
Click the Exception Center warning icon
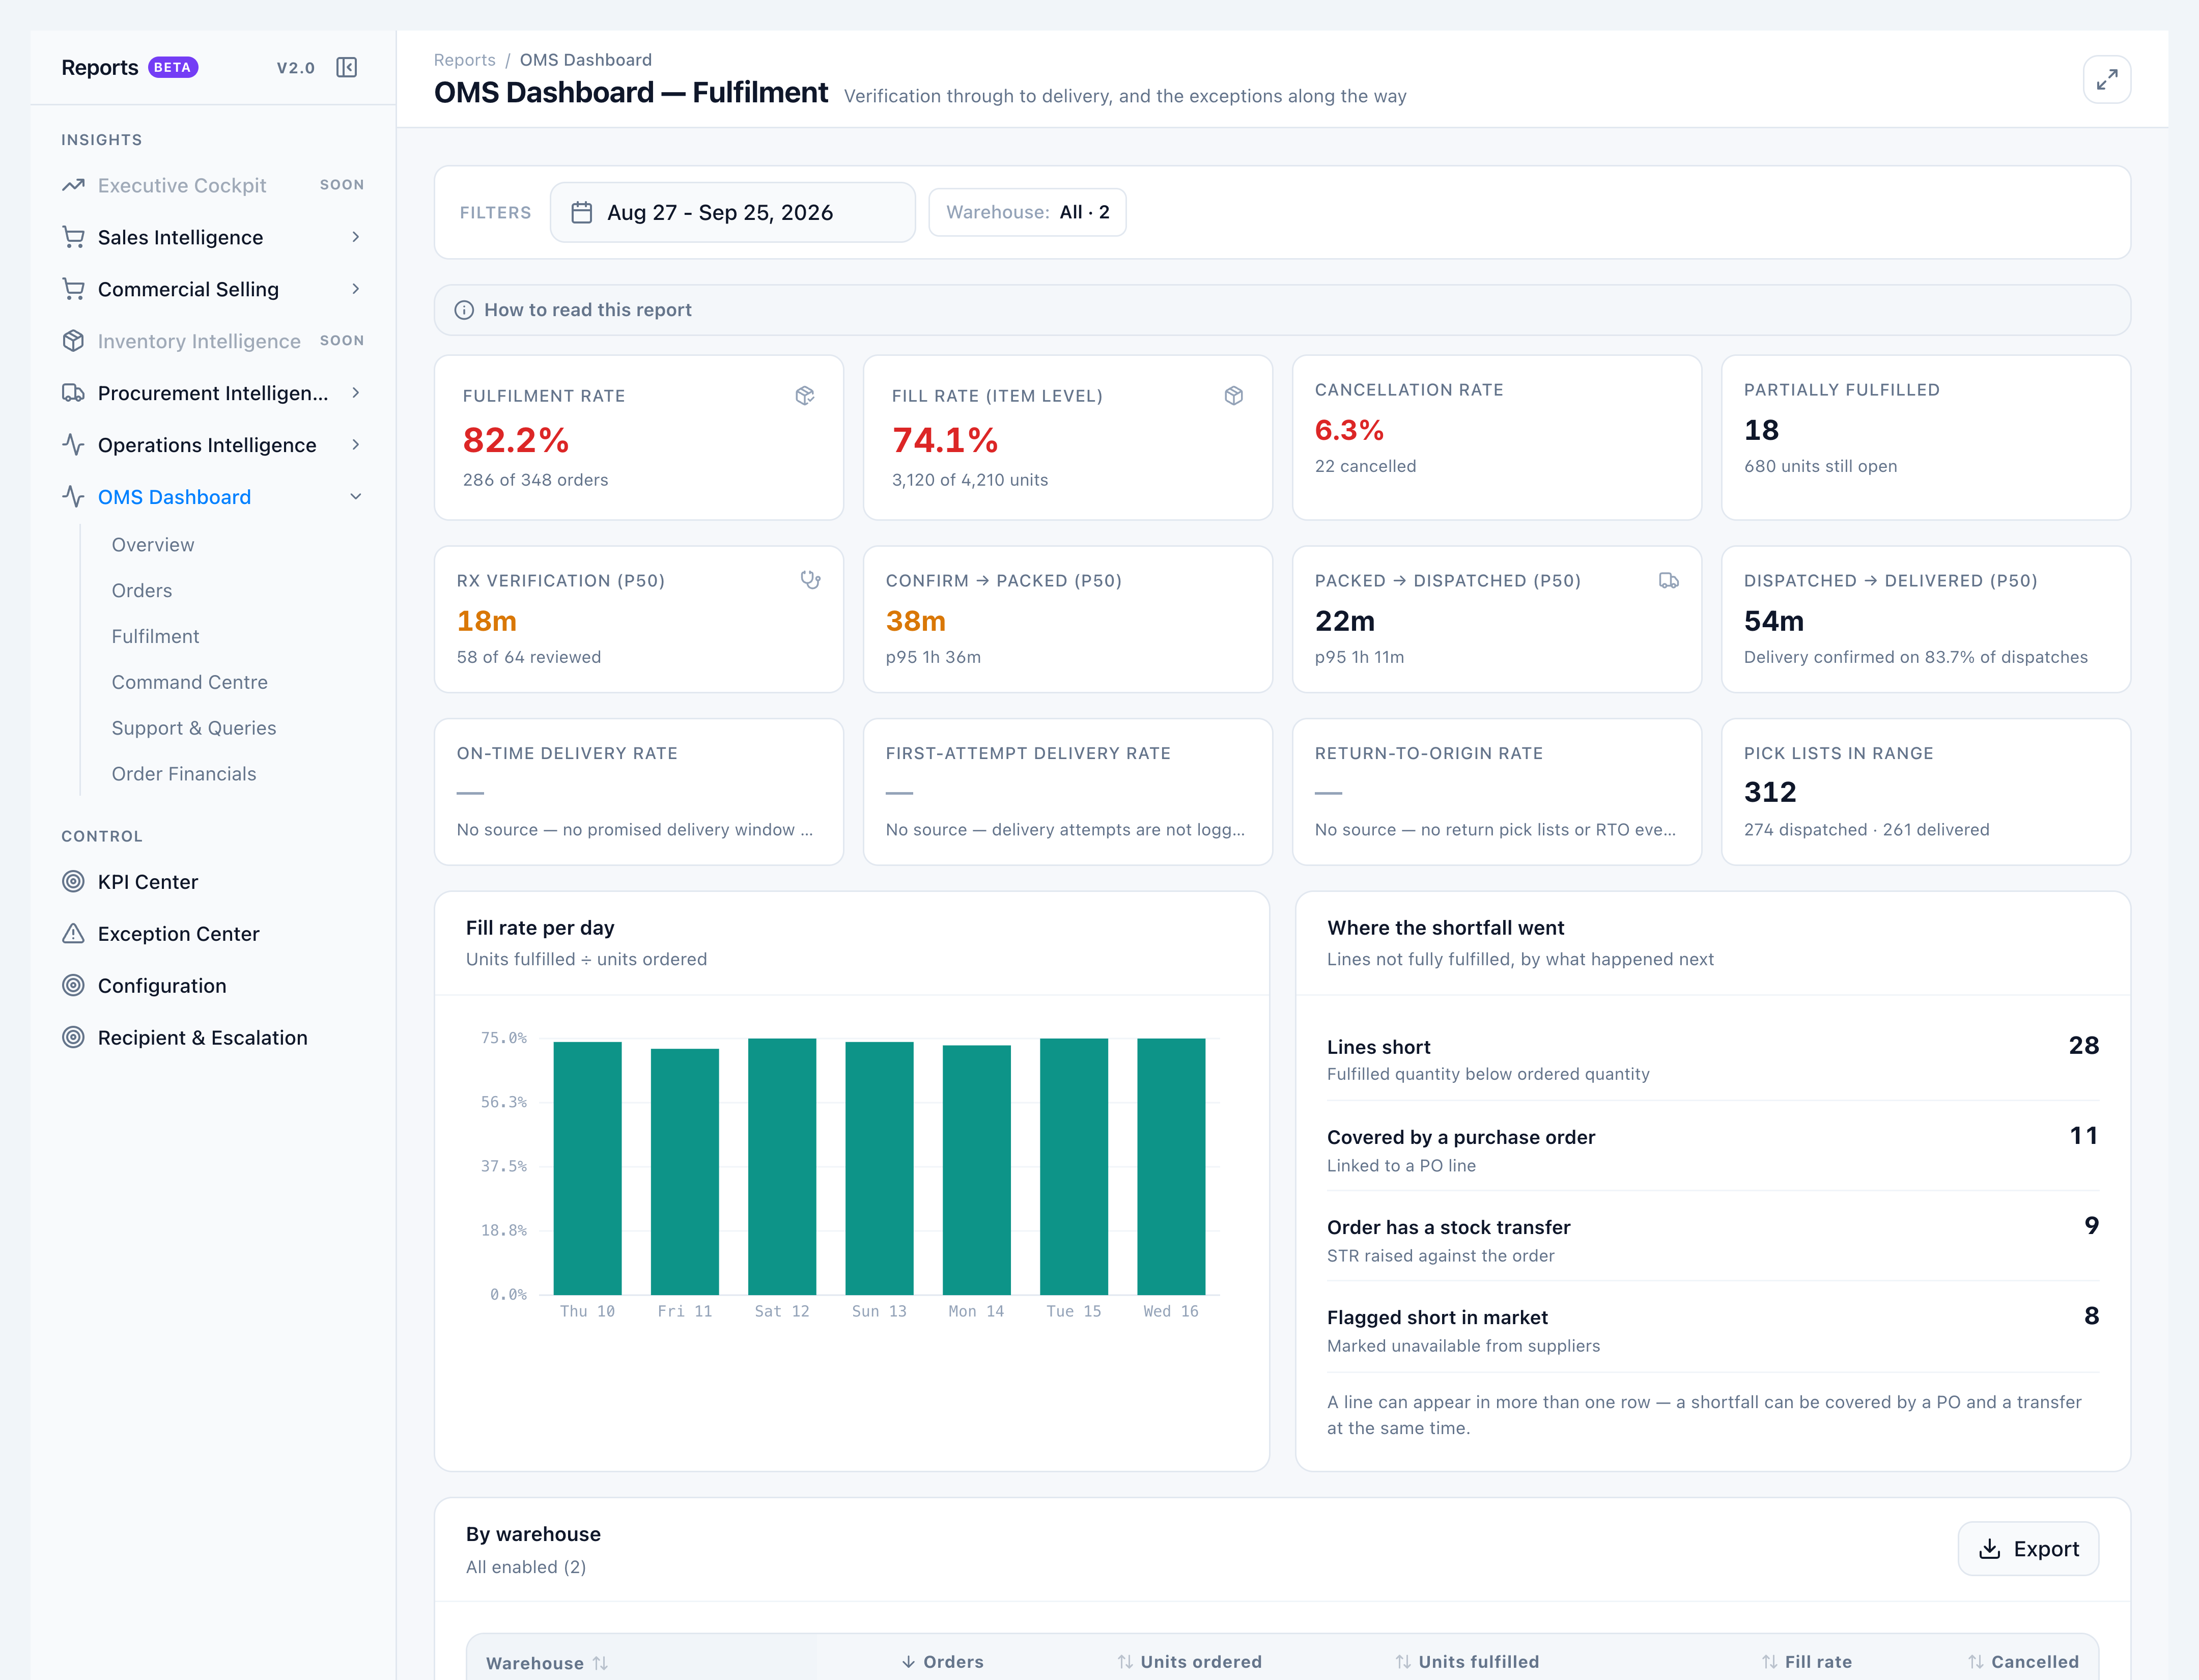[73, 933]
